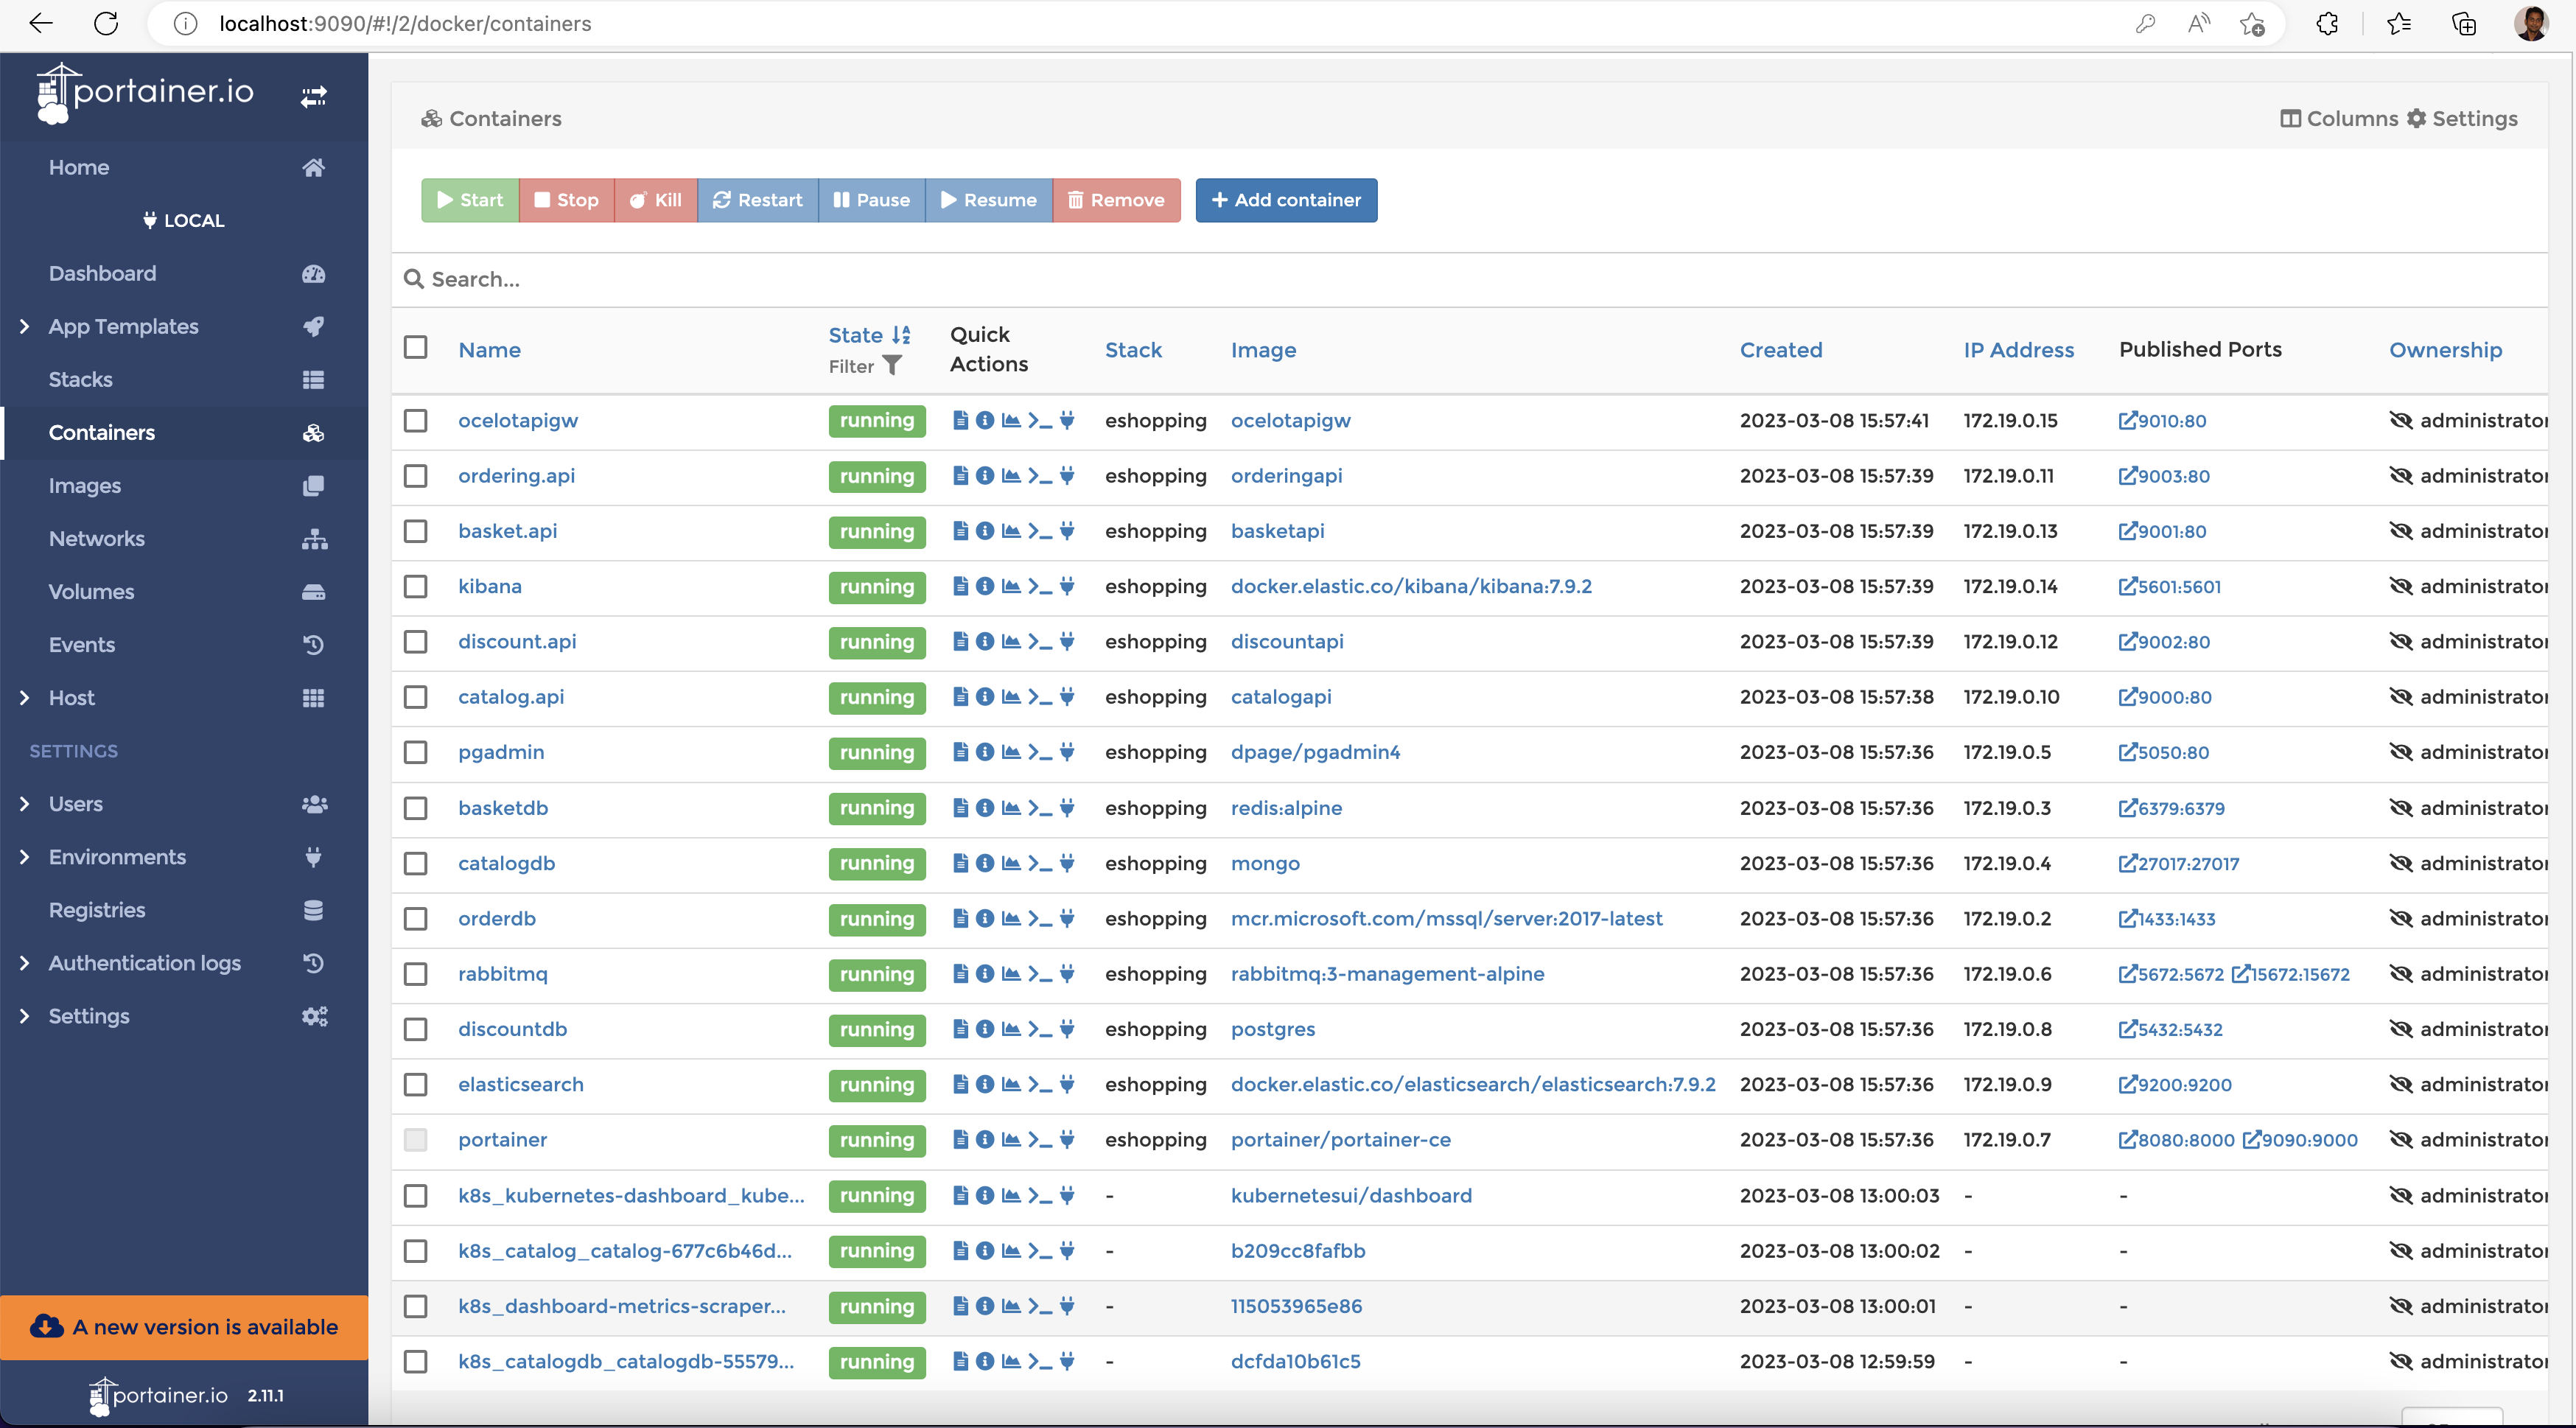2576x1428 pixels.
Task: Open logs icon for portainer container
Action: pos(960,1139)
